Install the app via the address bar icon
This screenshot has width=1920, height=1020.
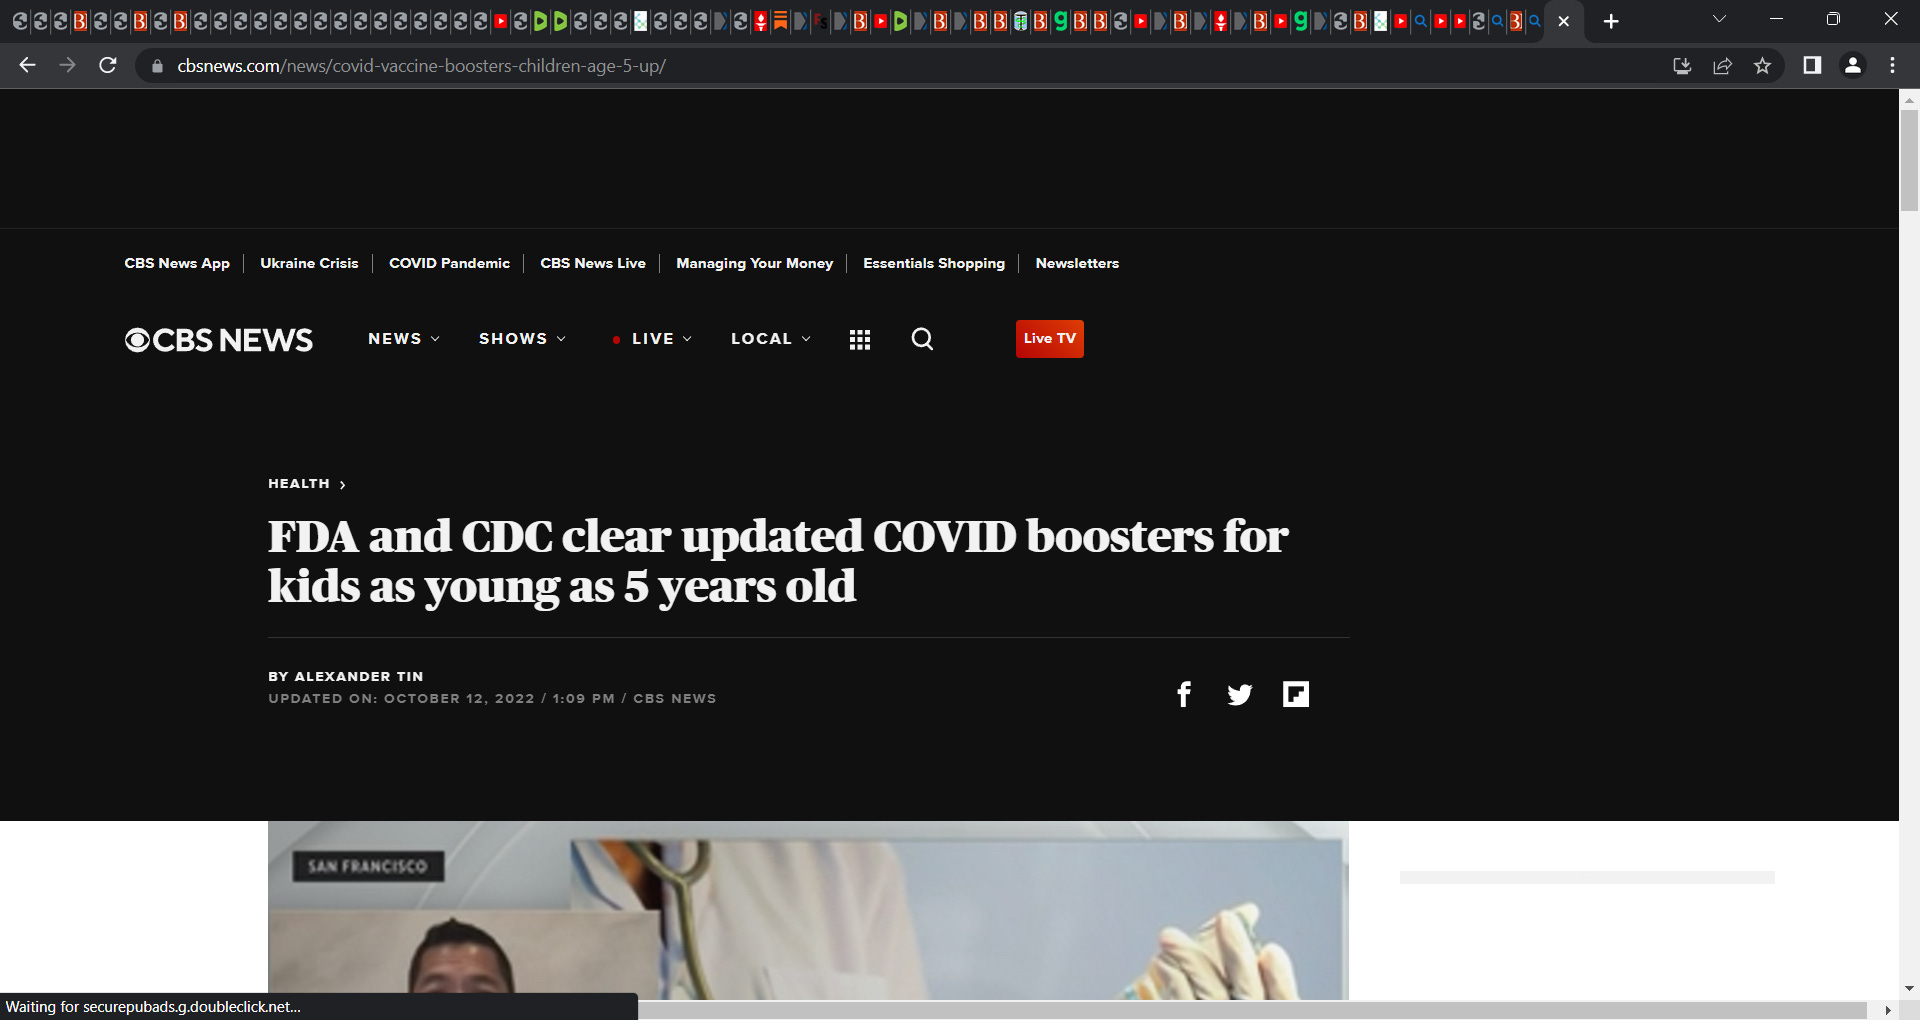pos(1682,66)
